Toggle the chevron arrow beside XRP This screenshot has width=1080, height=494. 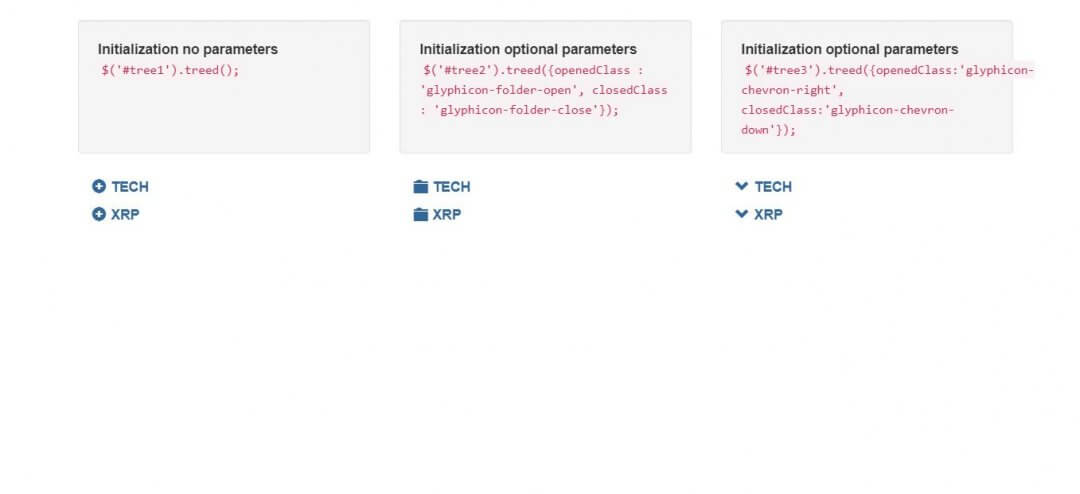click(x=742, y=214)
